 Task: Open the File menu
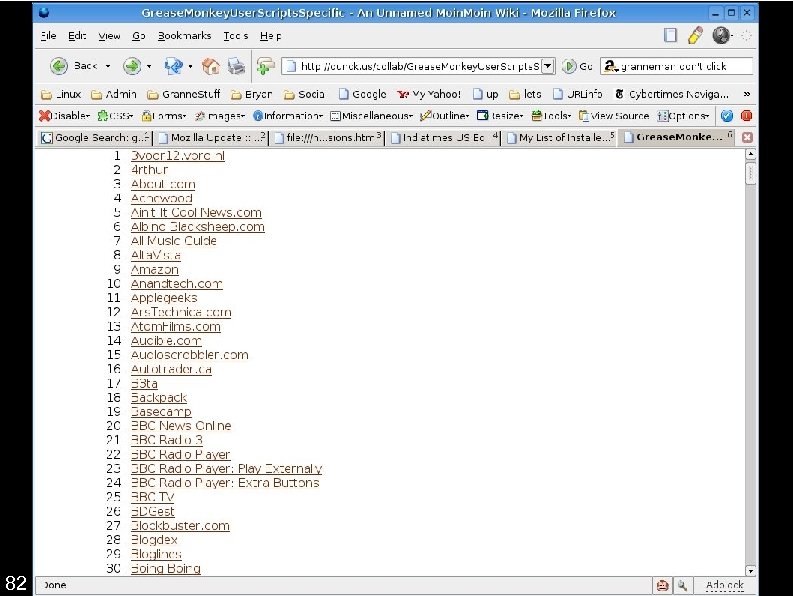48,35
